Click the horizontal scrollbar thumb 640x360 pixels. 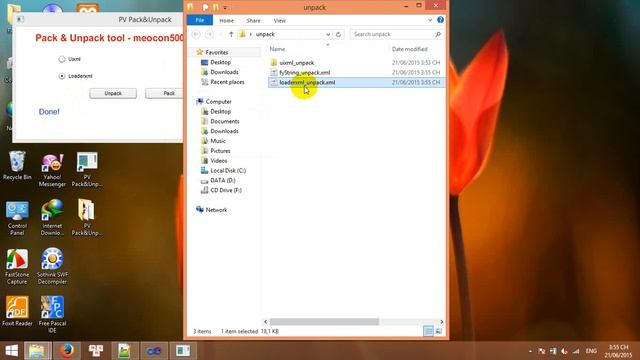(324, 322)
